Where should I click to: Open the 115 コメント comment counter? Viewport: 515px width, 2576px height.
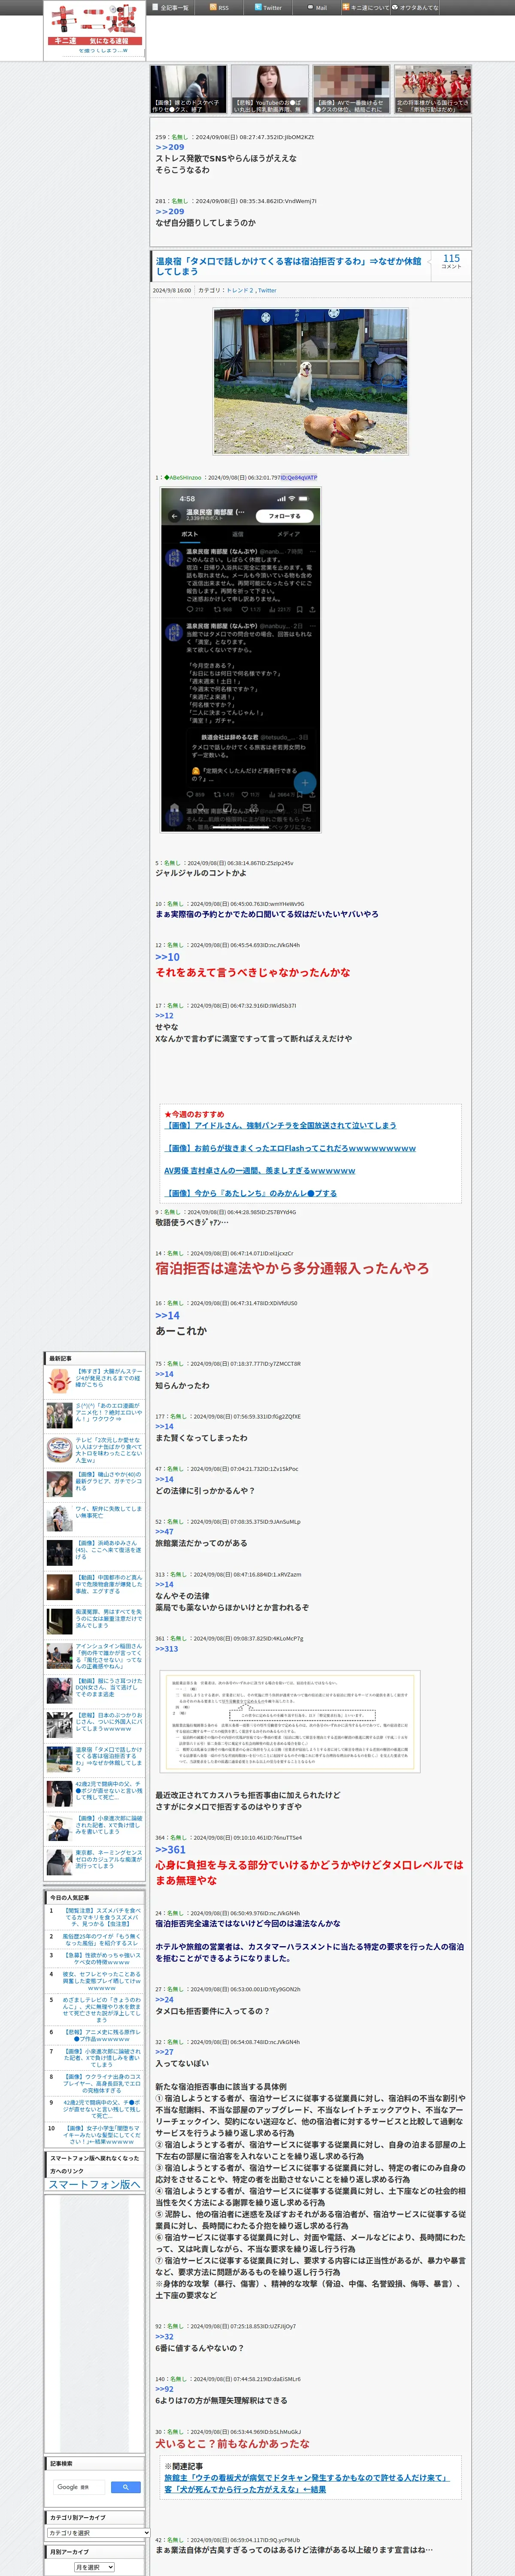point(451,261)
